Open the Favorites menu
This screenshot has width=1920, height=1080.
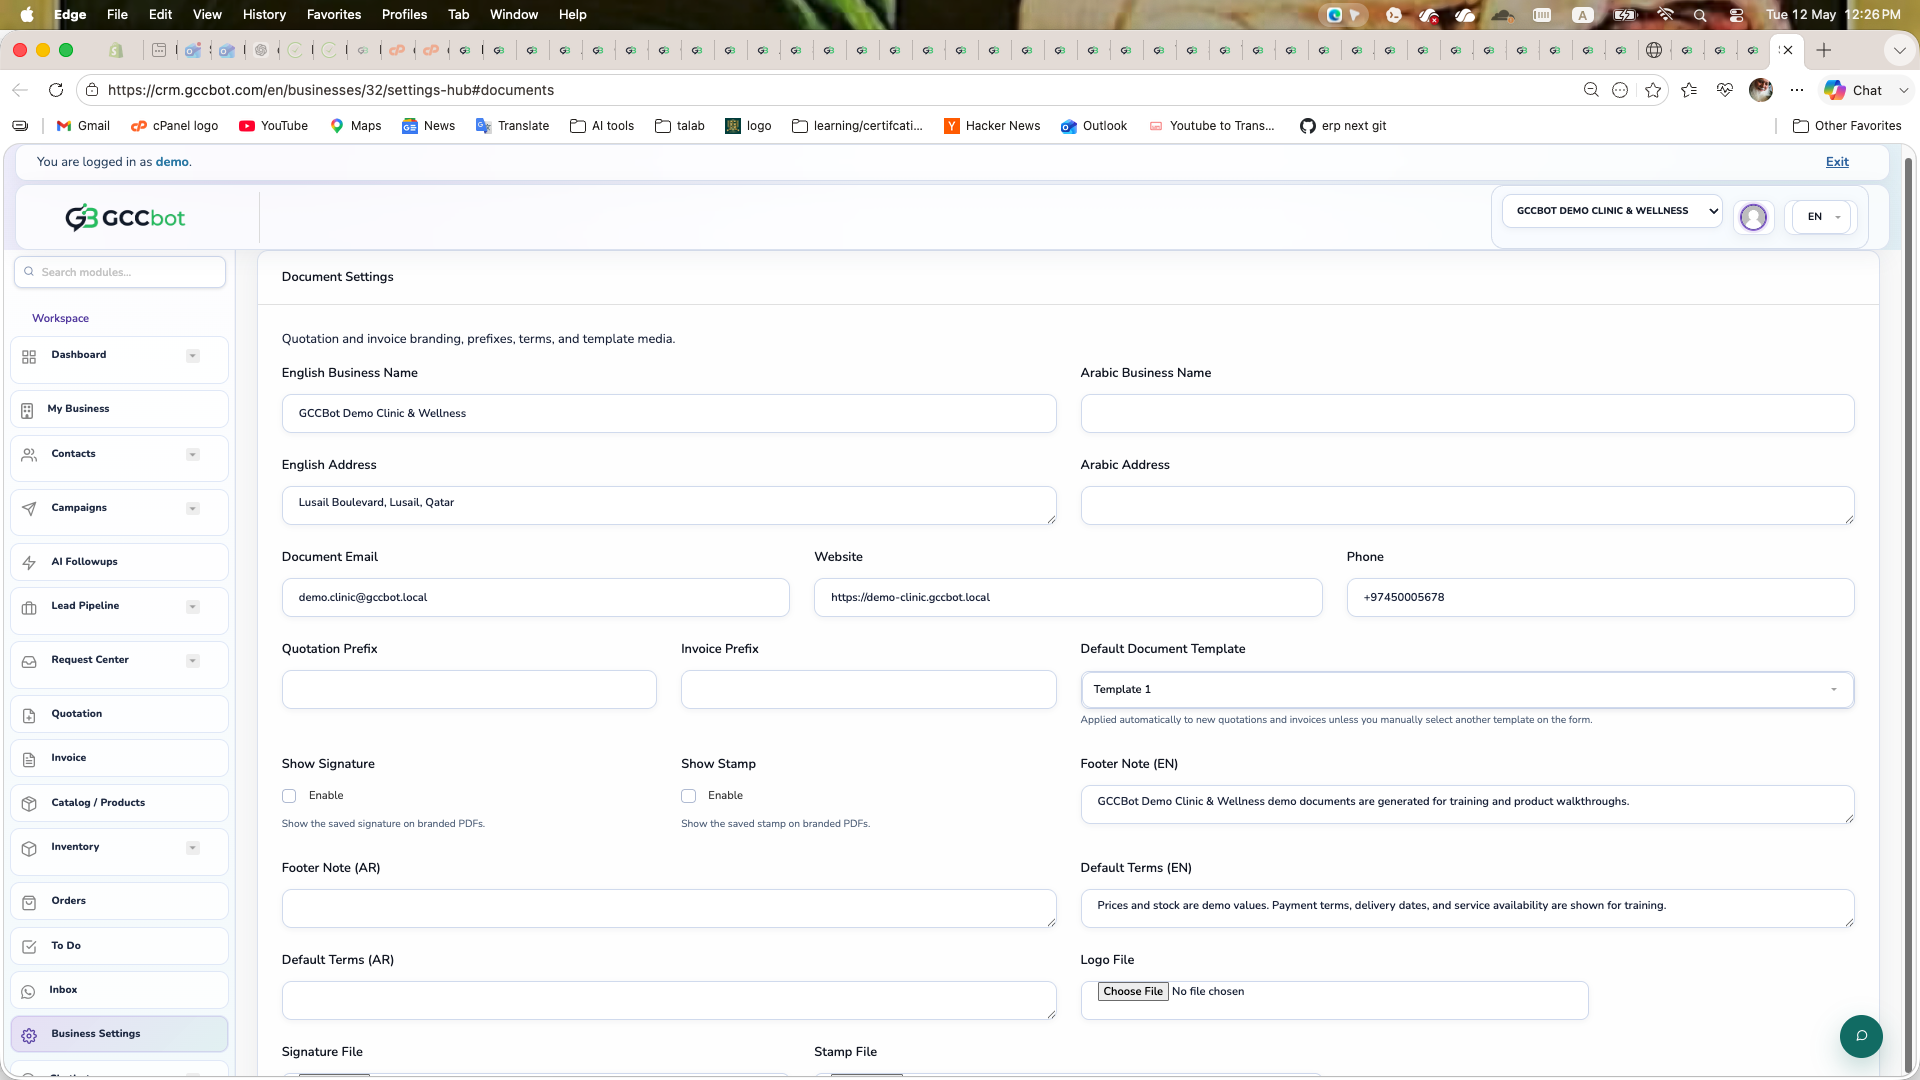tap(334, 15)
